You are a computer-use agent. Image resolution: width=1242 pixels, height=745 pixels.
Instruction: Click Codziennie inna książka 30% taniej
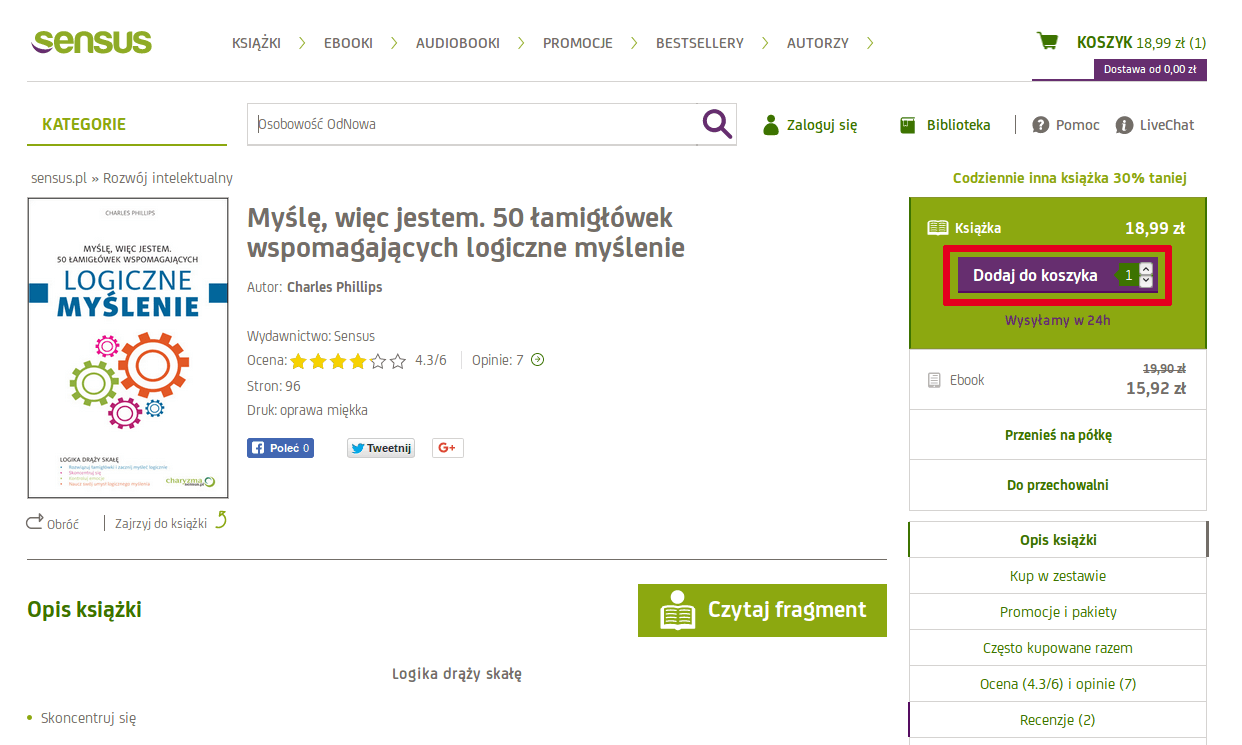pos(1070,178)
